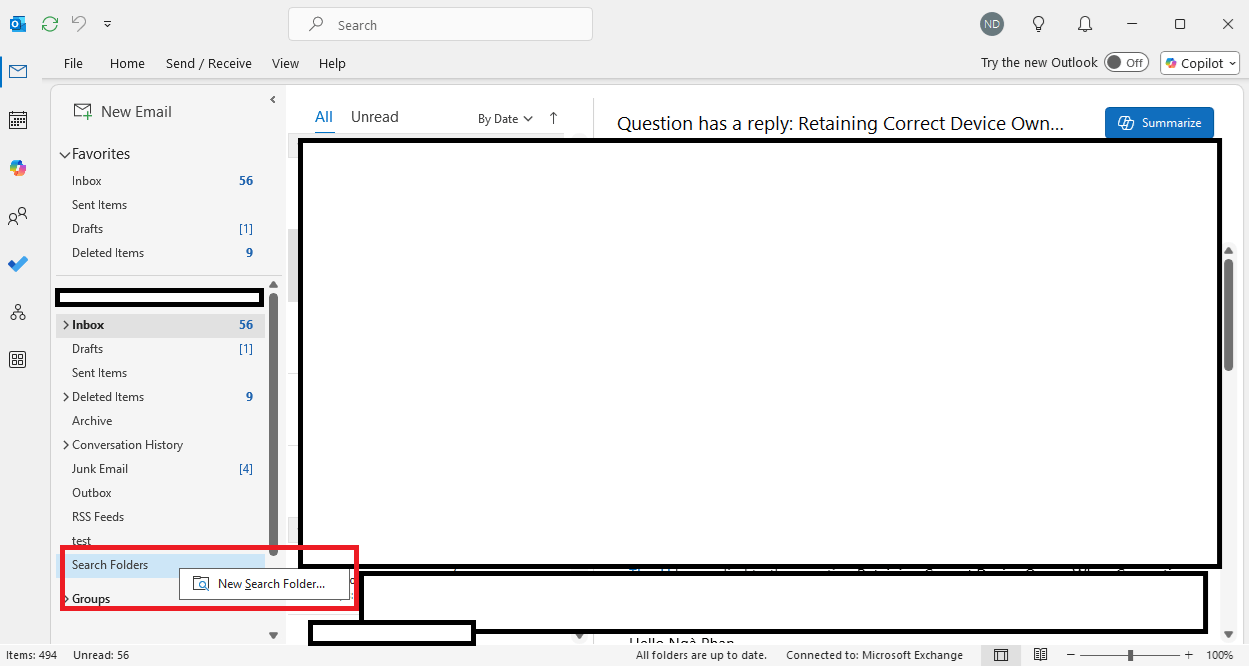Open Microsoft To Do from the sidebar
The height and width of the screenshot is (666, 1249).
coord(17,264)
